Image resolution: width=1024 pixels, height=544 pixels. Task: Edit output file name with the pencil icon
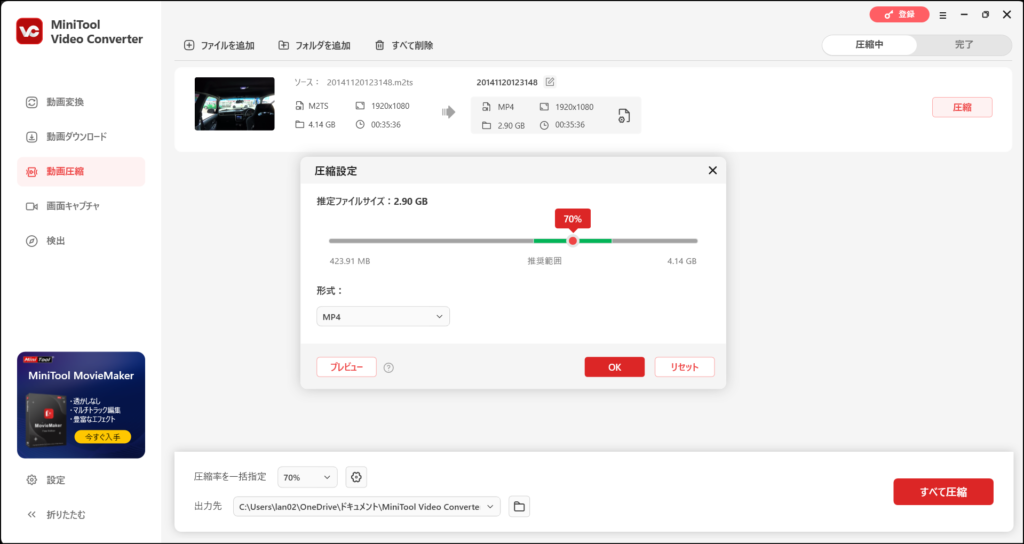click(550, 82)
